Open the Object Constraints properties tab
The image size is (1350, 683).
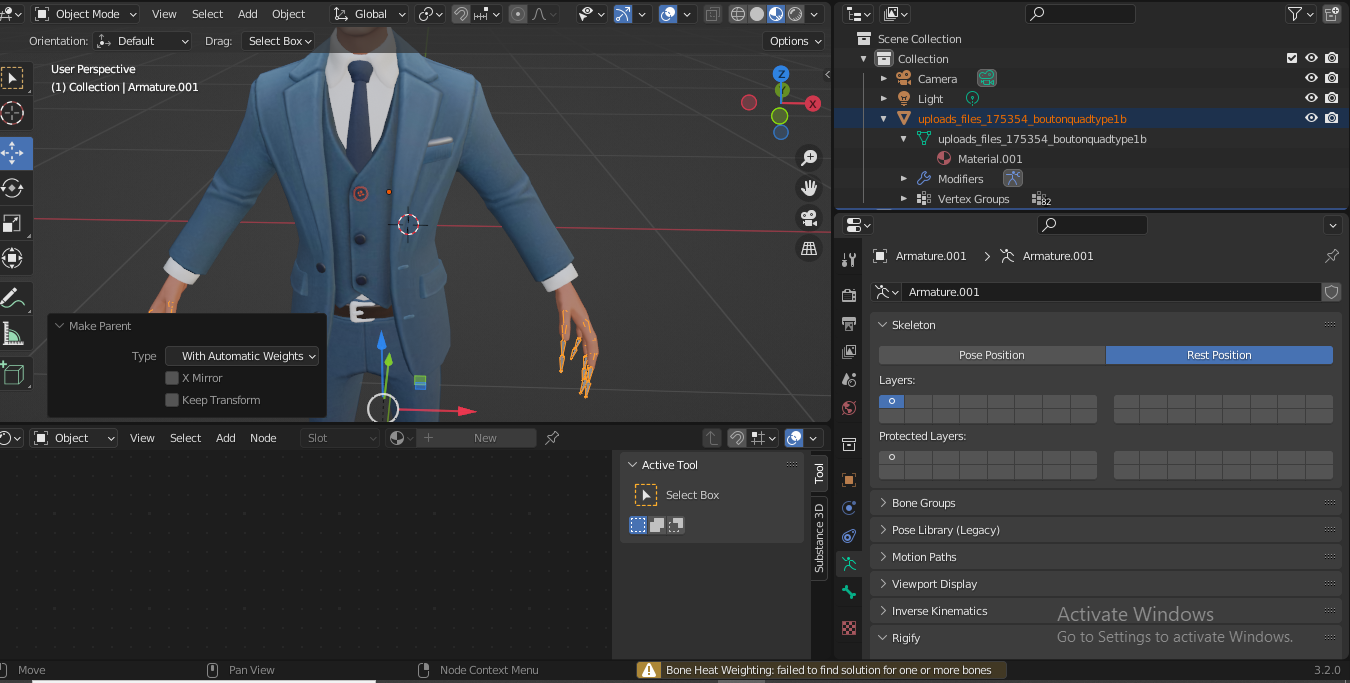coord(849,535)
